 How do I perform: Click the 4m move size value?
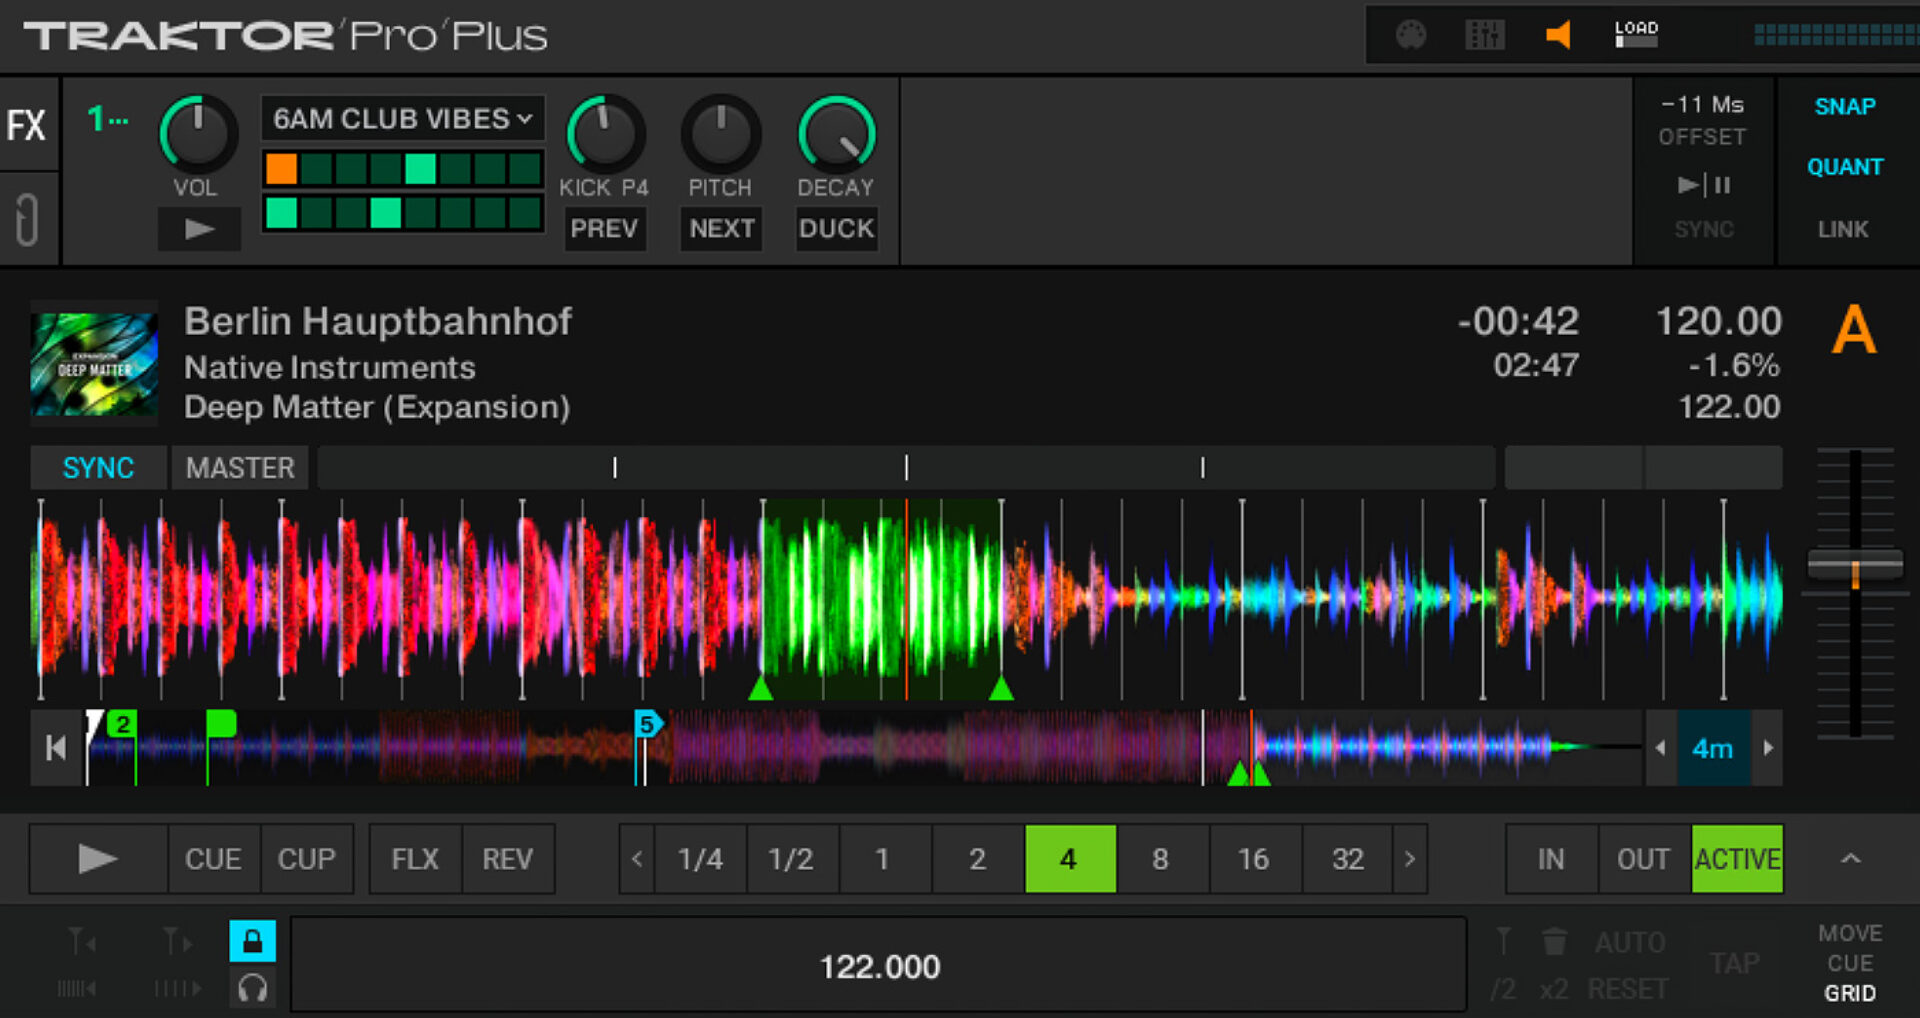point(1713,747)
